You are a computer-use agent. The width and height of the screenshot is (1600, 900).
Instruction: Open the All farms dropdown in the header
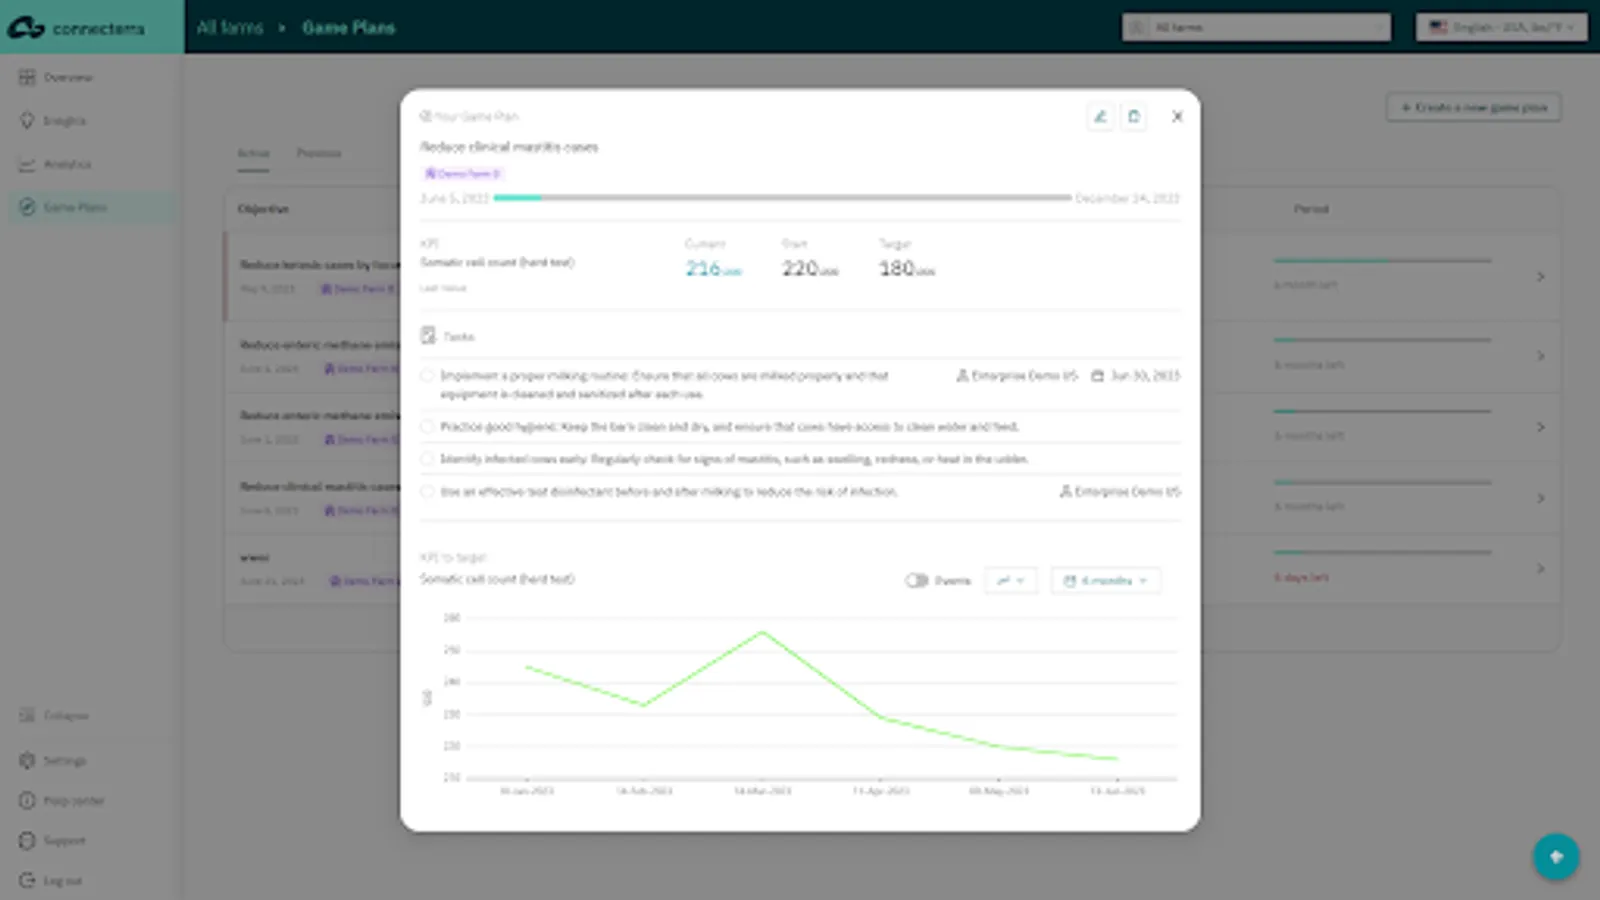coord(1256,27)
